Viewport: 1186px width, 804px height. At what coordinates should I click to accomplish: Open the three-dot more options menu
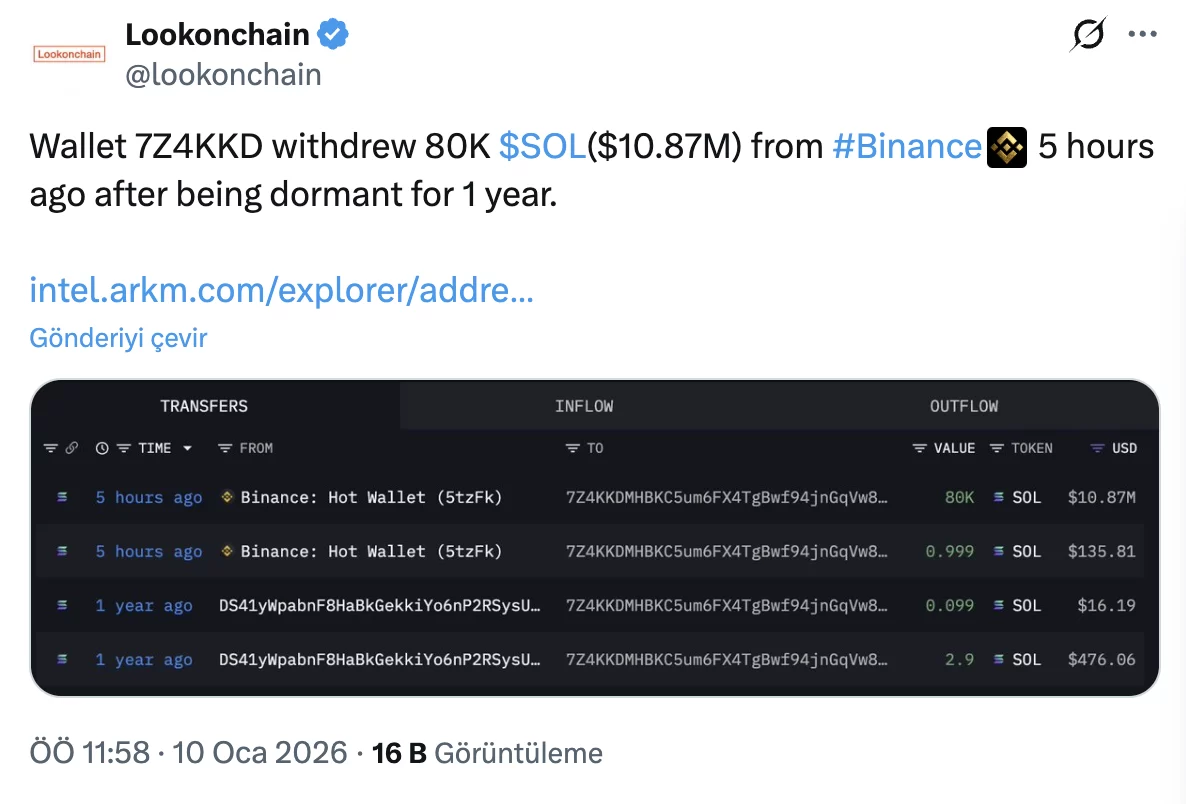tap(1142, 34)
